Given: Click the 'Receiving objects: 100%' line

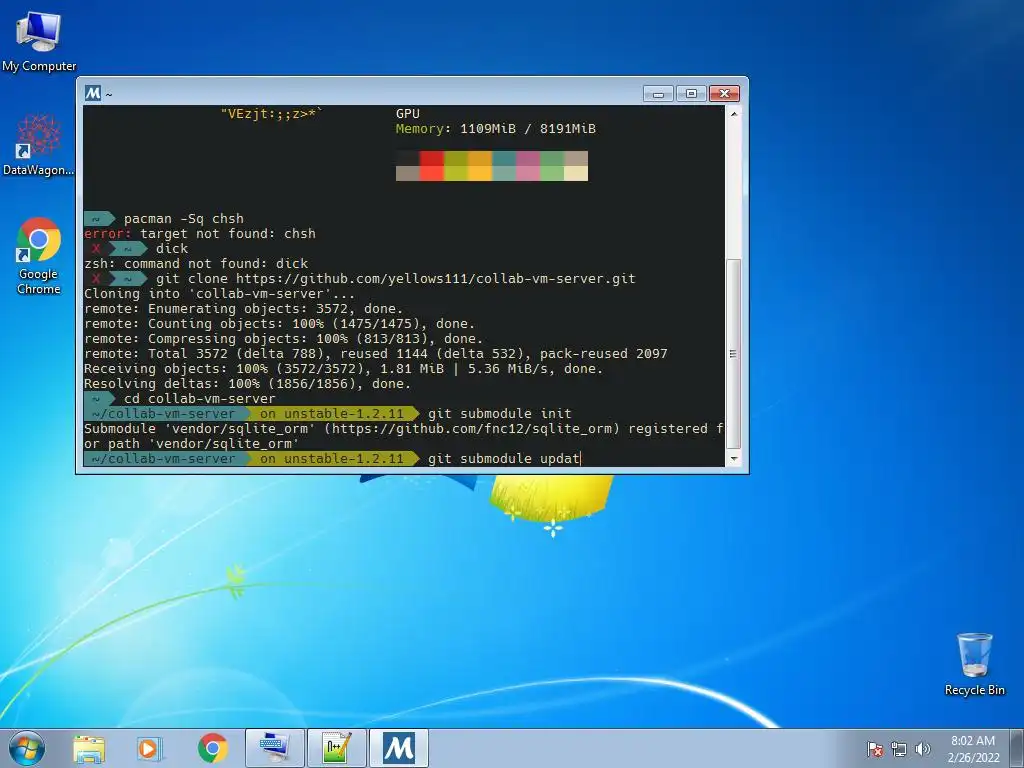Looking at the screenshot, I should 344,369.
